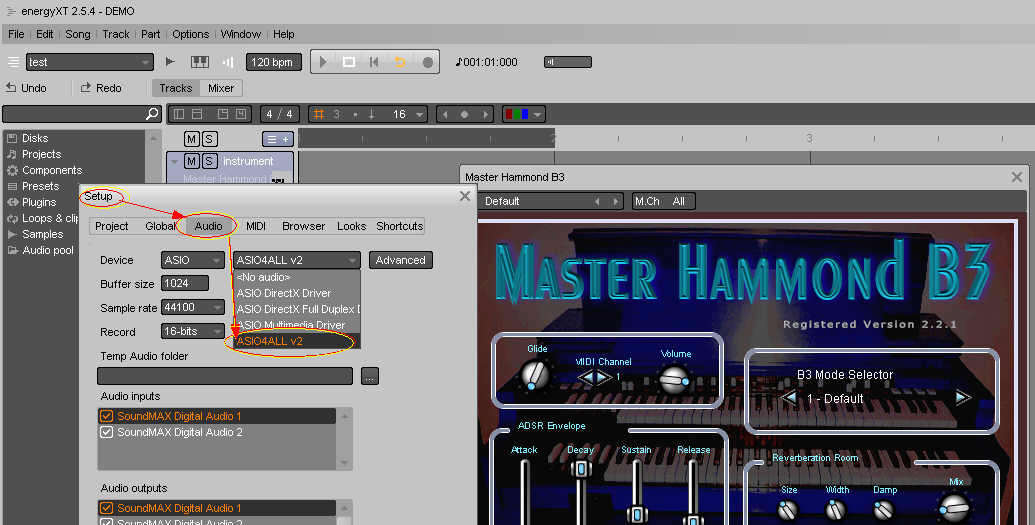Uncheck SoundMAX Digital Audio 2 under Audio inputs
1035x525 pixels.
point(106,432)
